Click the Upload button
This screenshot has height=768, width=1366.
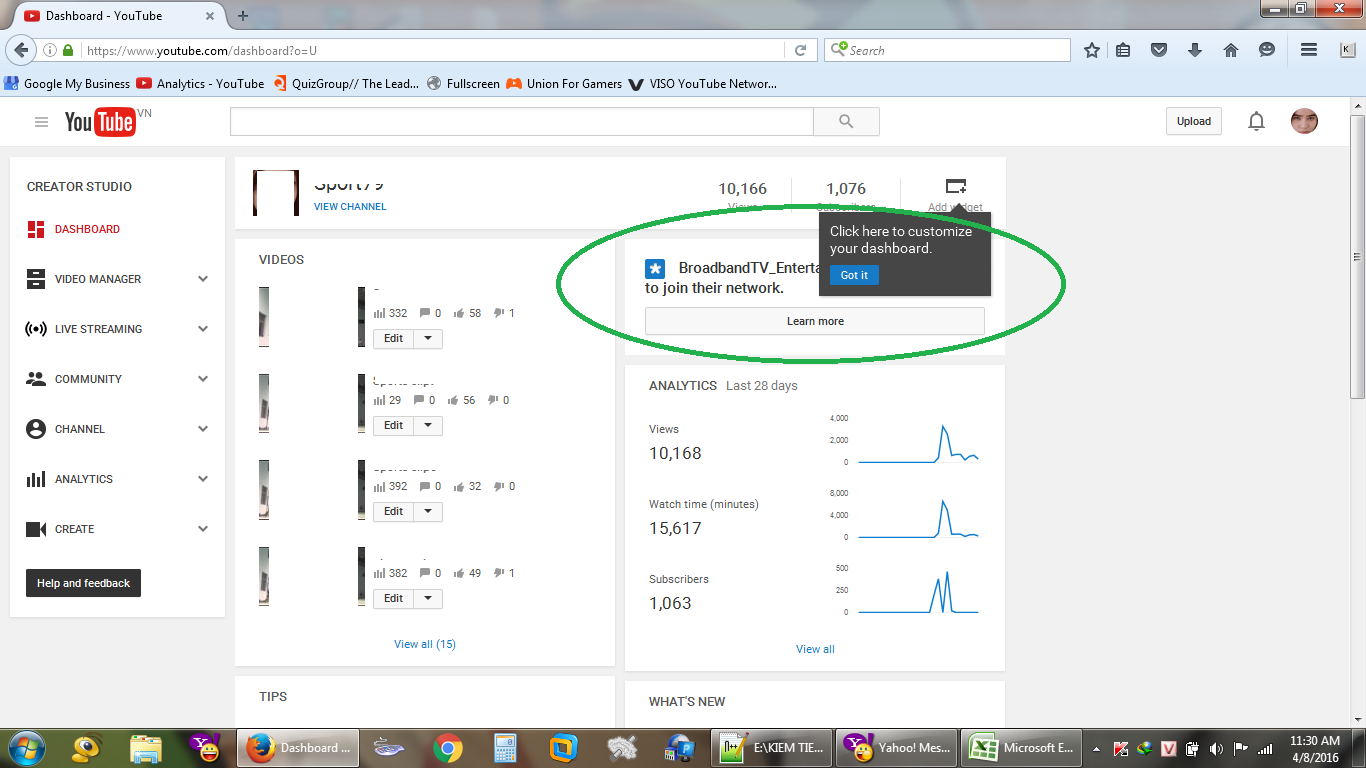tap(1194, 122)
